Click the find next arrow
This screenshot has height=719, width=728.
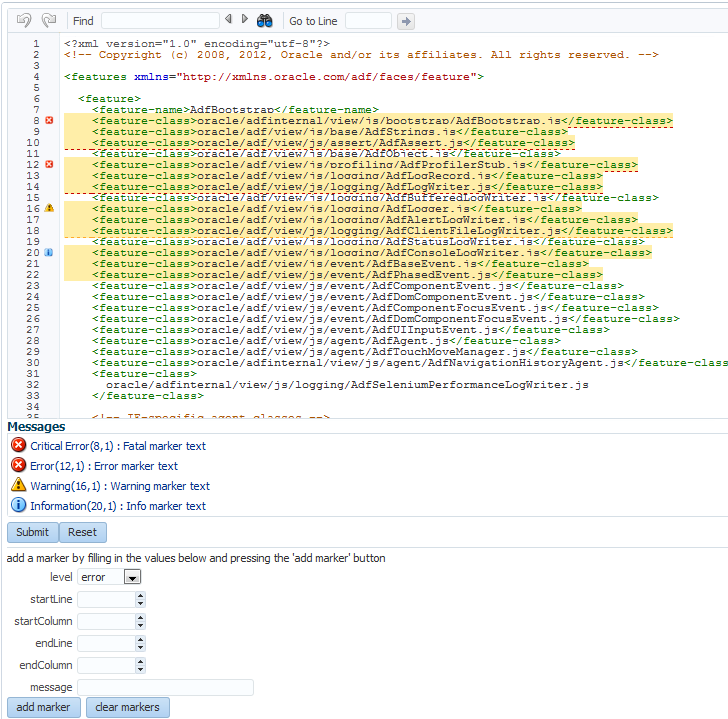245,19
